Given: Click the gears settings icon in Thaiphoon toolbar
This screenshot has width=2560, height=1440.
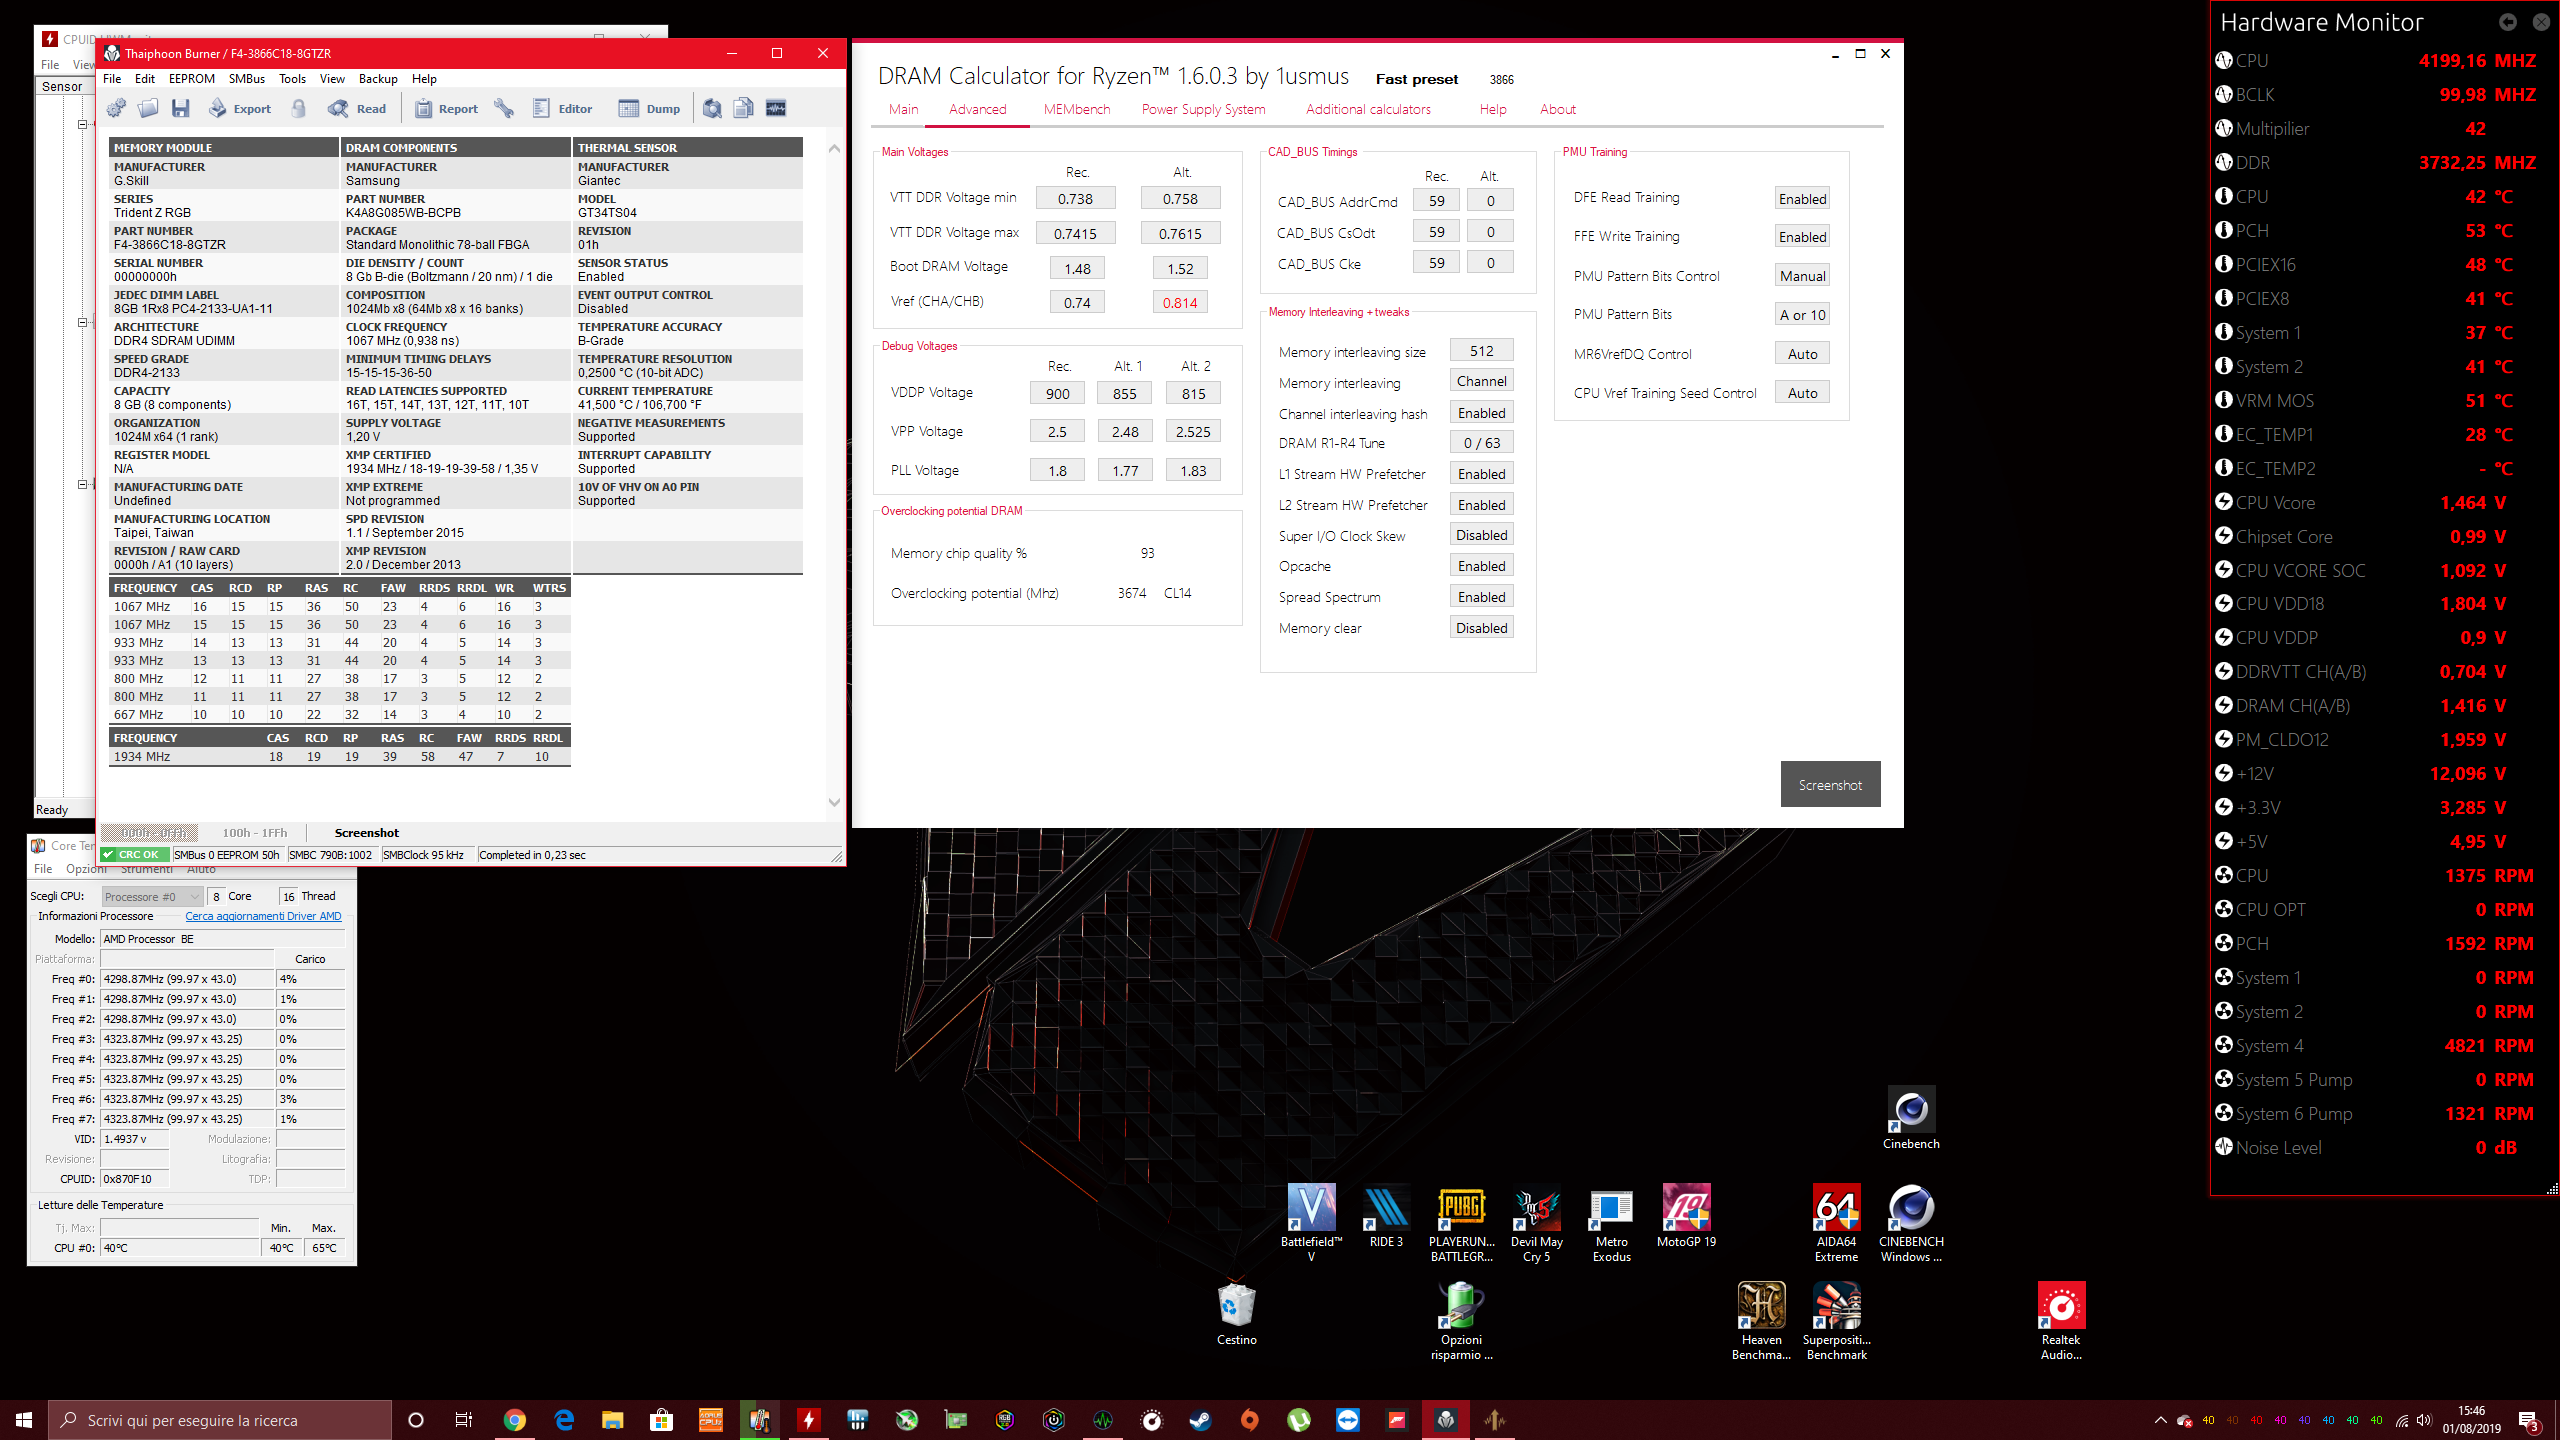Looking at the screenshot, I should [116, 108].
